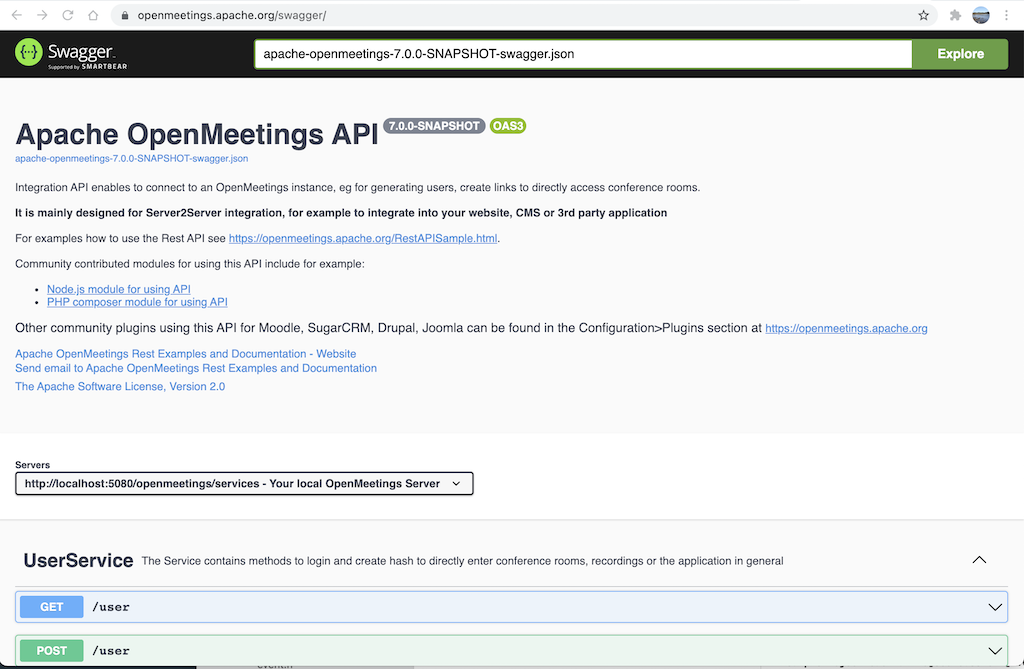The width and height of the screenshot is (1024, 669).
Task: Reload the page with the refresh icon
Action: 68,15
